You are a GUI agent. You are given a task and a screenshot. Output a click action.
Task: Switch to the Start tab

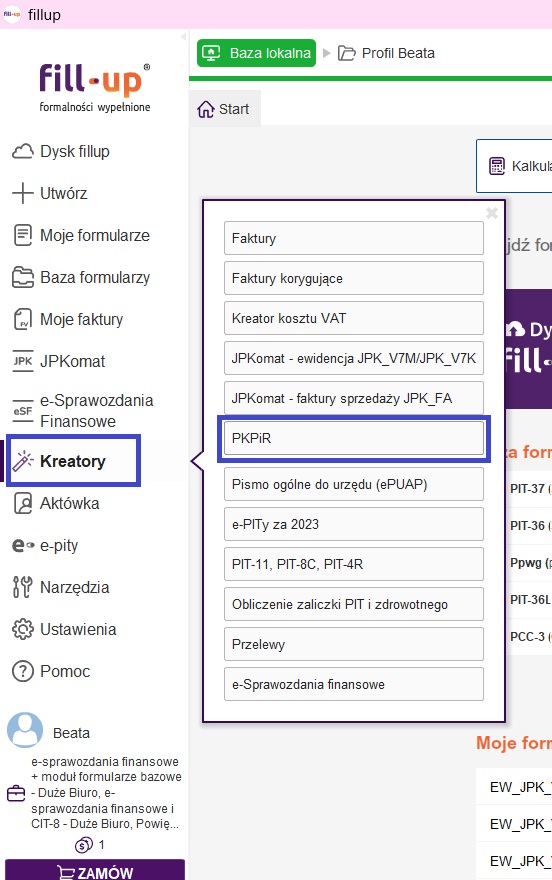point(223,109)
